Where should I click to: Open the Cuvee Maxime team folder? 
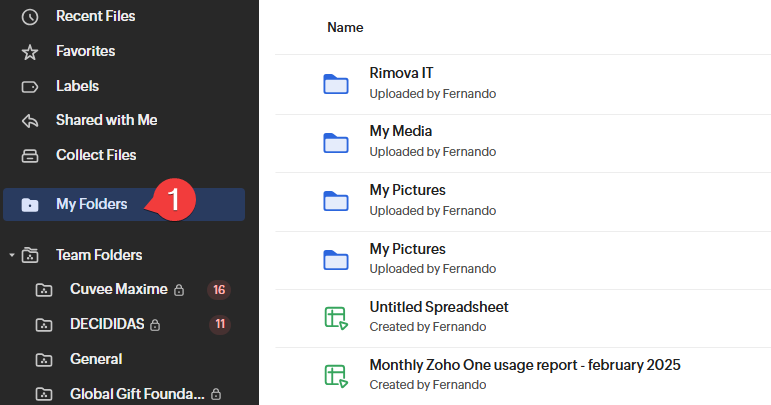coord(118,290)
